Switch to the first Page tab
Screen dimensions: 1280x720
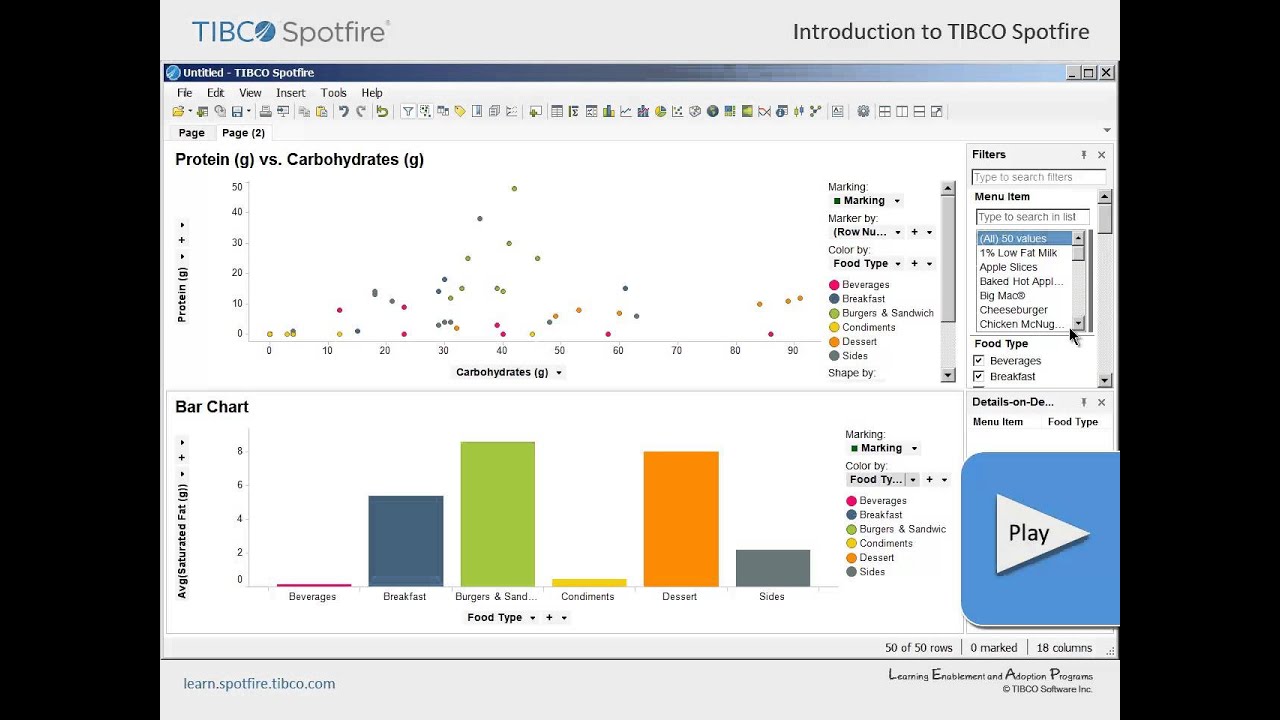[x=191, y=133]
